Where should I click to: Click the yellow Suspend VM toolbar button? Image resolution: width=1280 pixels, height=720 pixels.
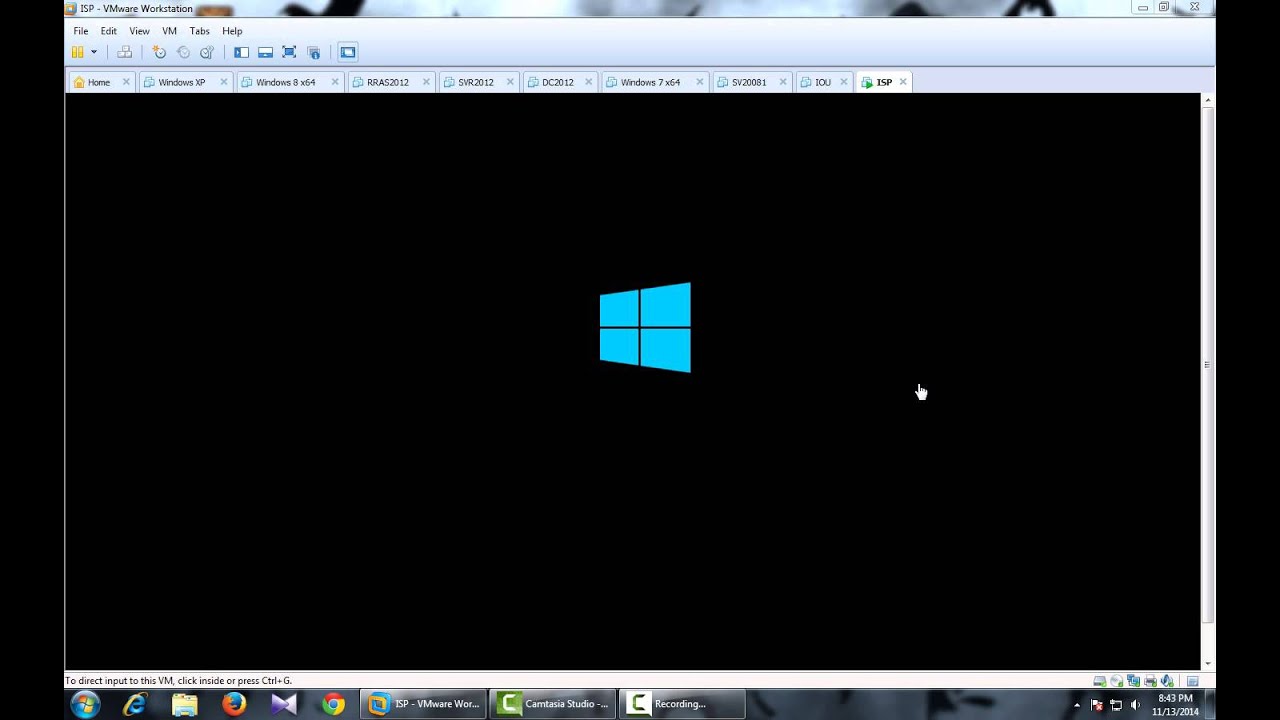77,52
